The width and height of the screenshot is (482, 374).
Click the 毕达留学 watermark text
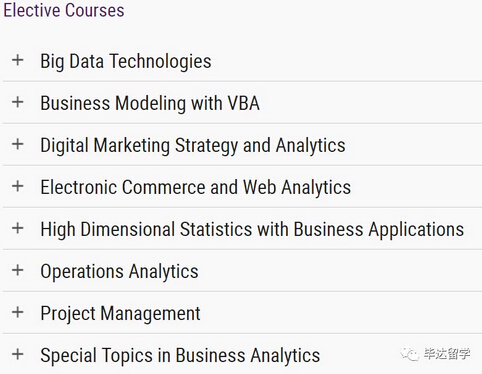447,354
